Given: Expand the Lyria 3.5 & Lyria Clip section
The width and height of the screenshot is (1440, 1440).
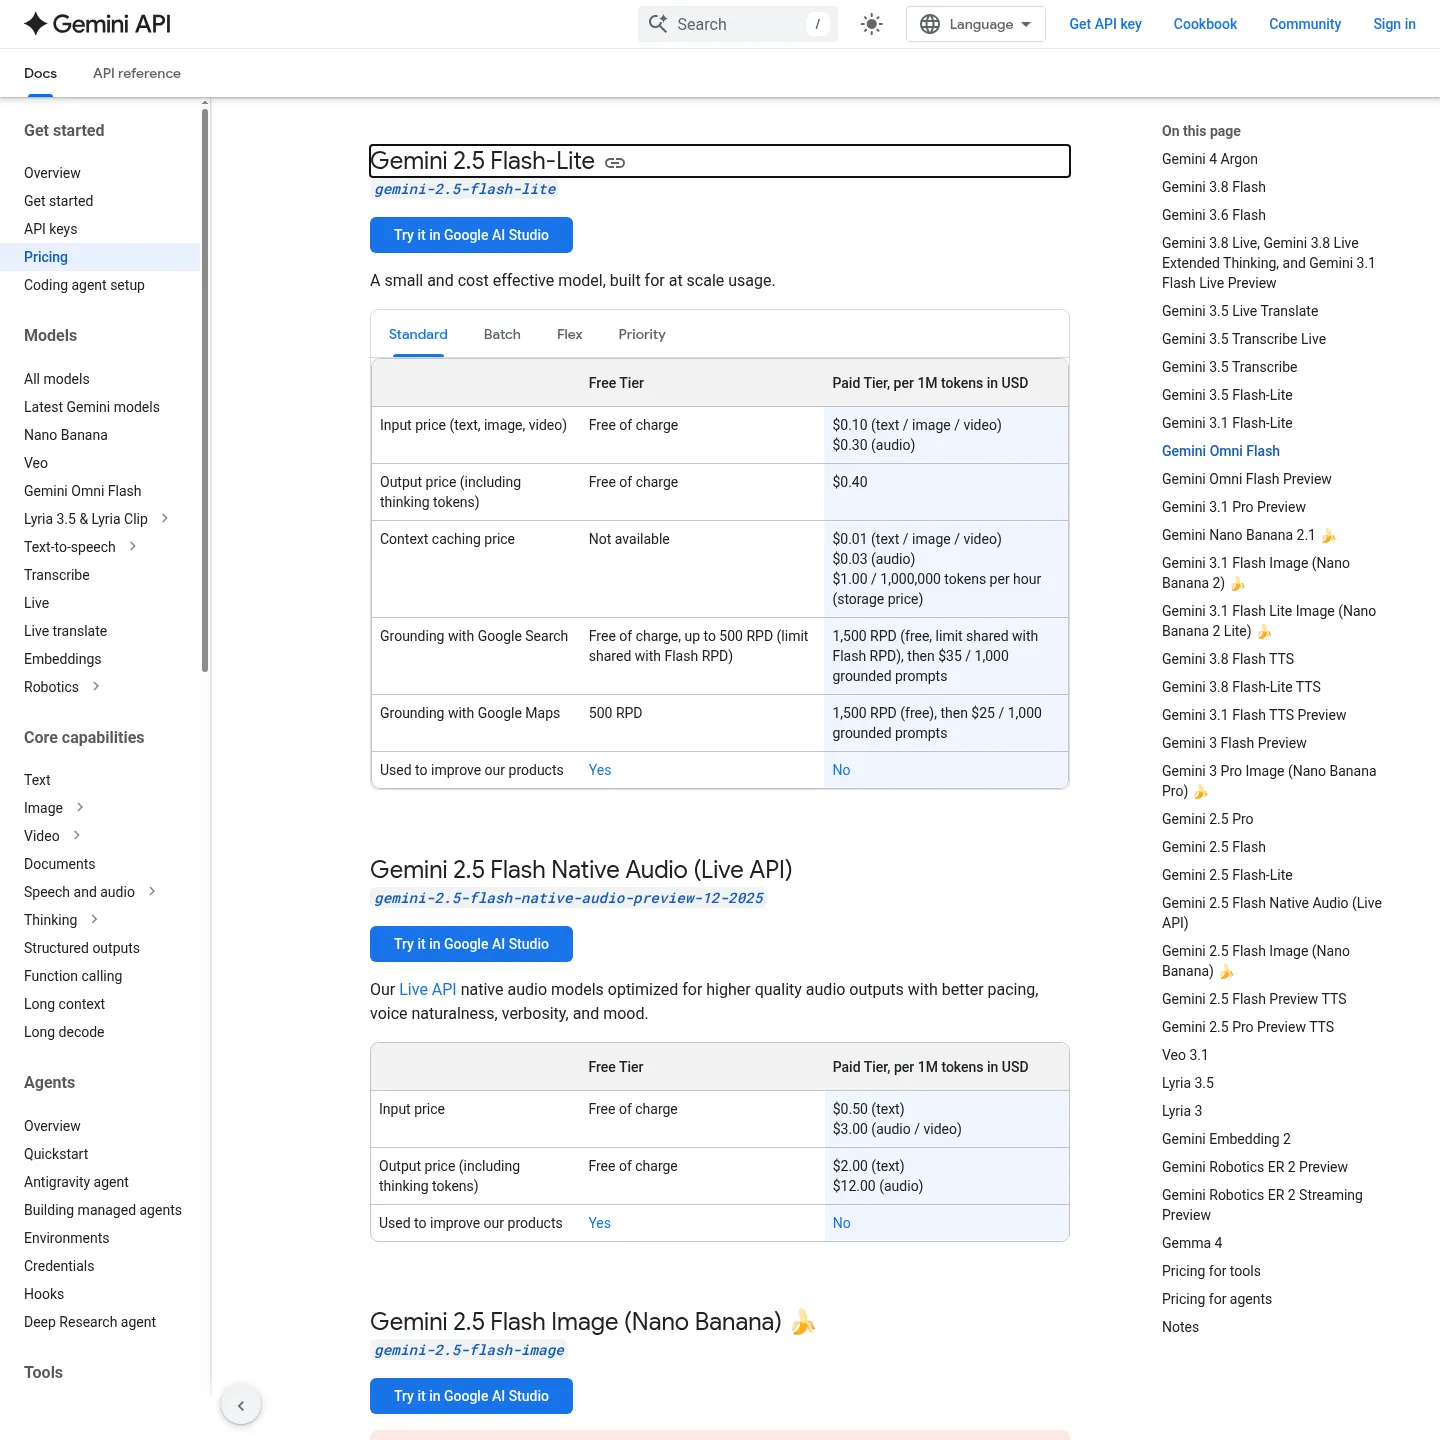Looking at the screenshot, I should (165, 518).
